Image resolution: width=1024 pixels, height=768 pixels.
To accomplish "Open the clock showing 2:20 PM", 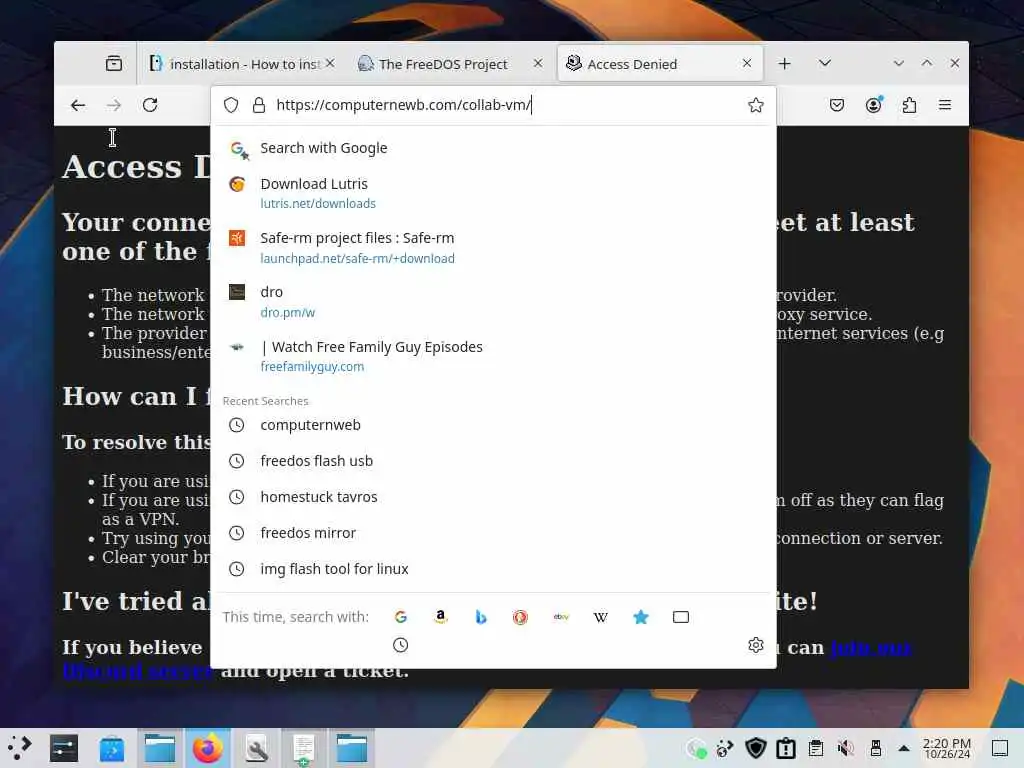I will [x=946, y=748].
